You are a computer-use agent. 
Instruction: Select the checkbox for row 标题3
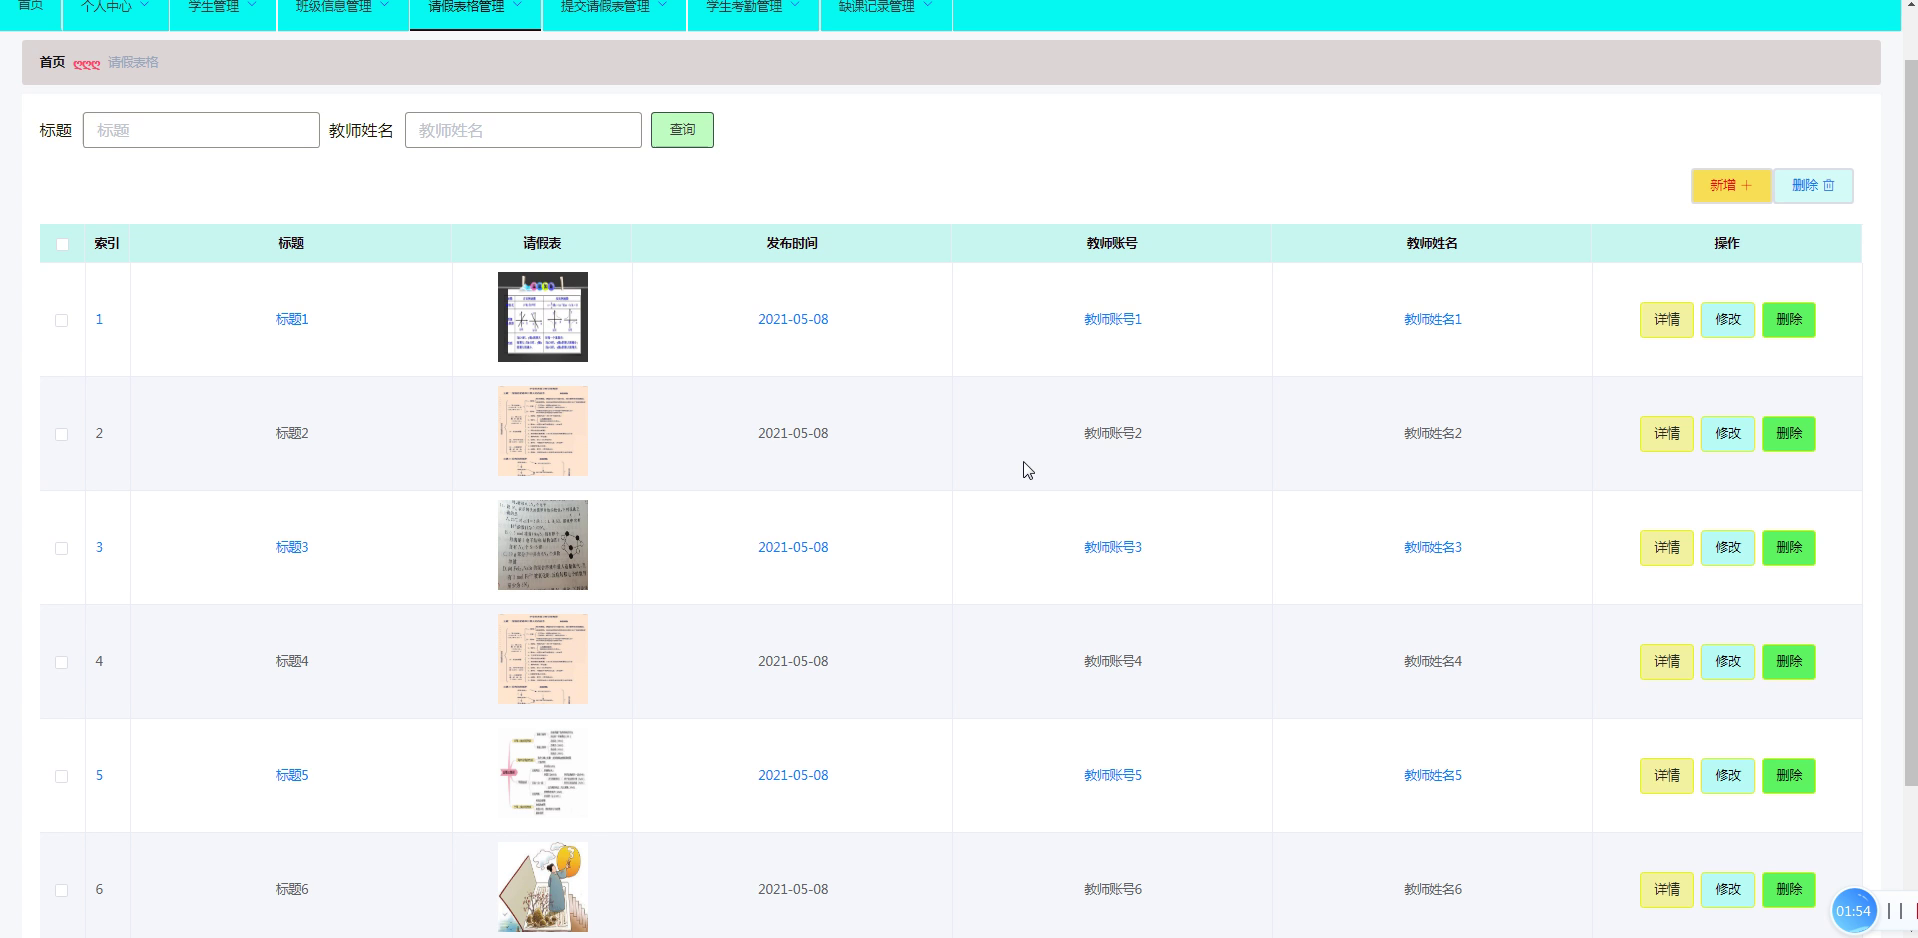61,548
